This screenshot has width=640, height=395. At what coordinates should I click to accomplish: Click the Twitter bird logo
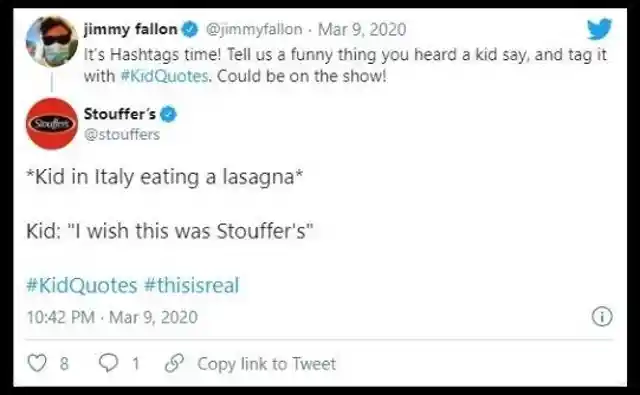[x=600, y=29]
